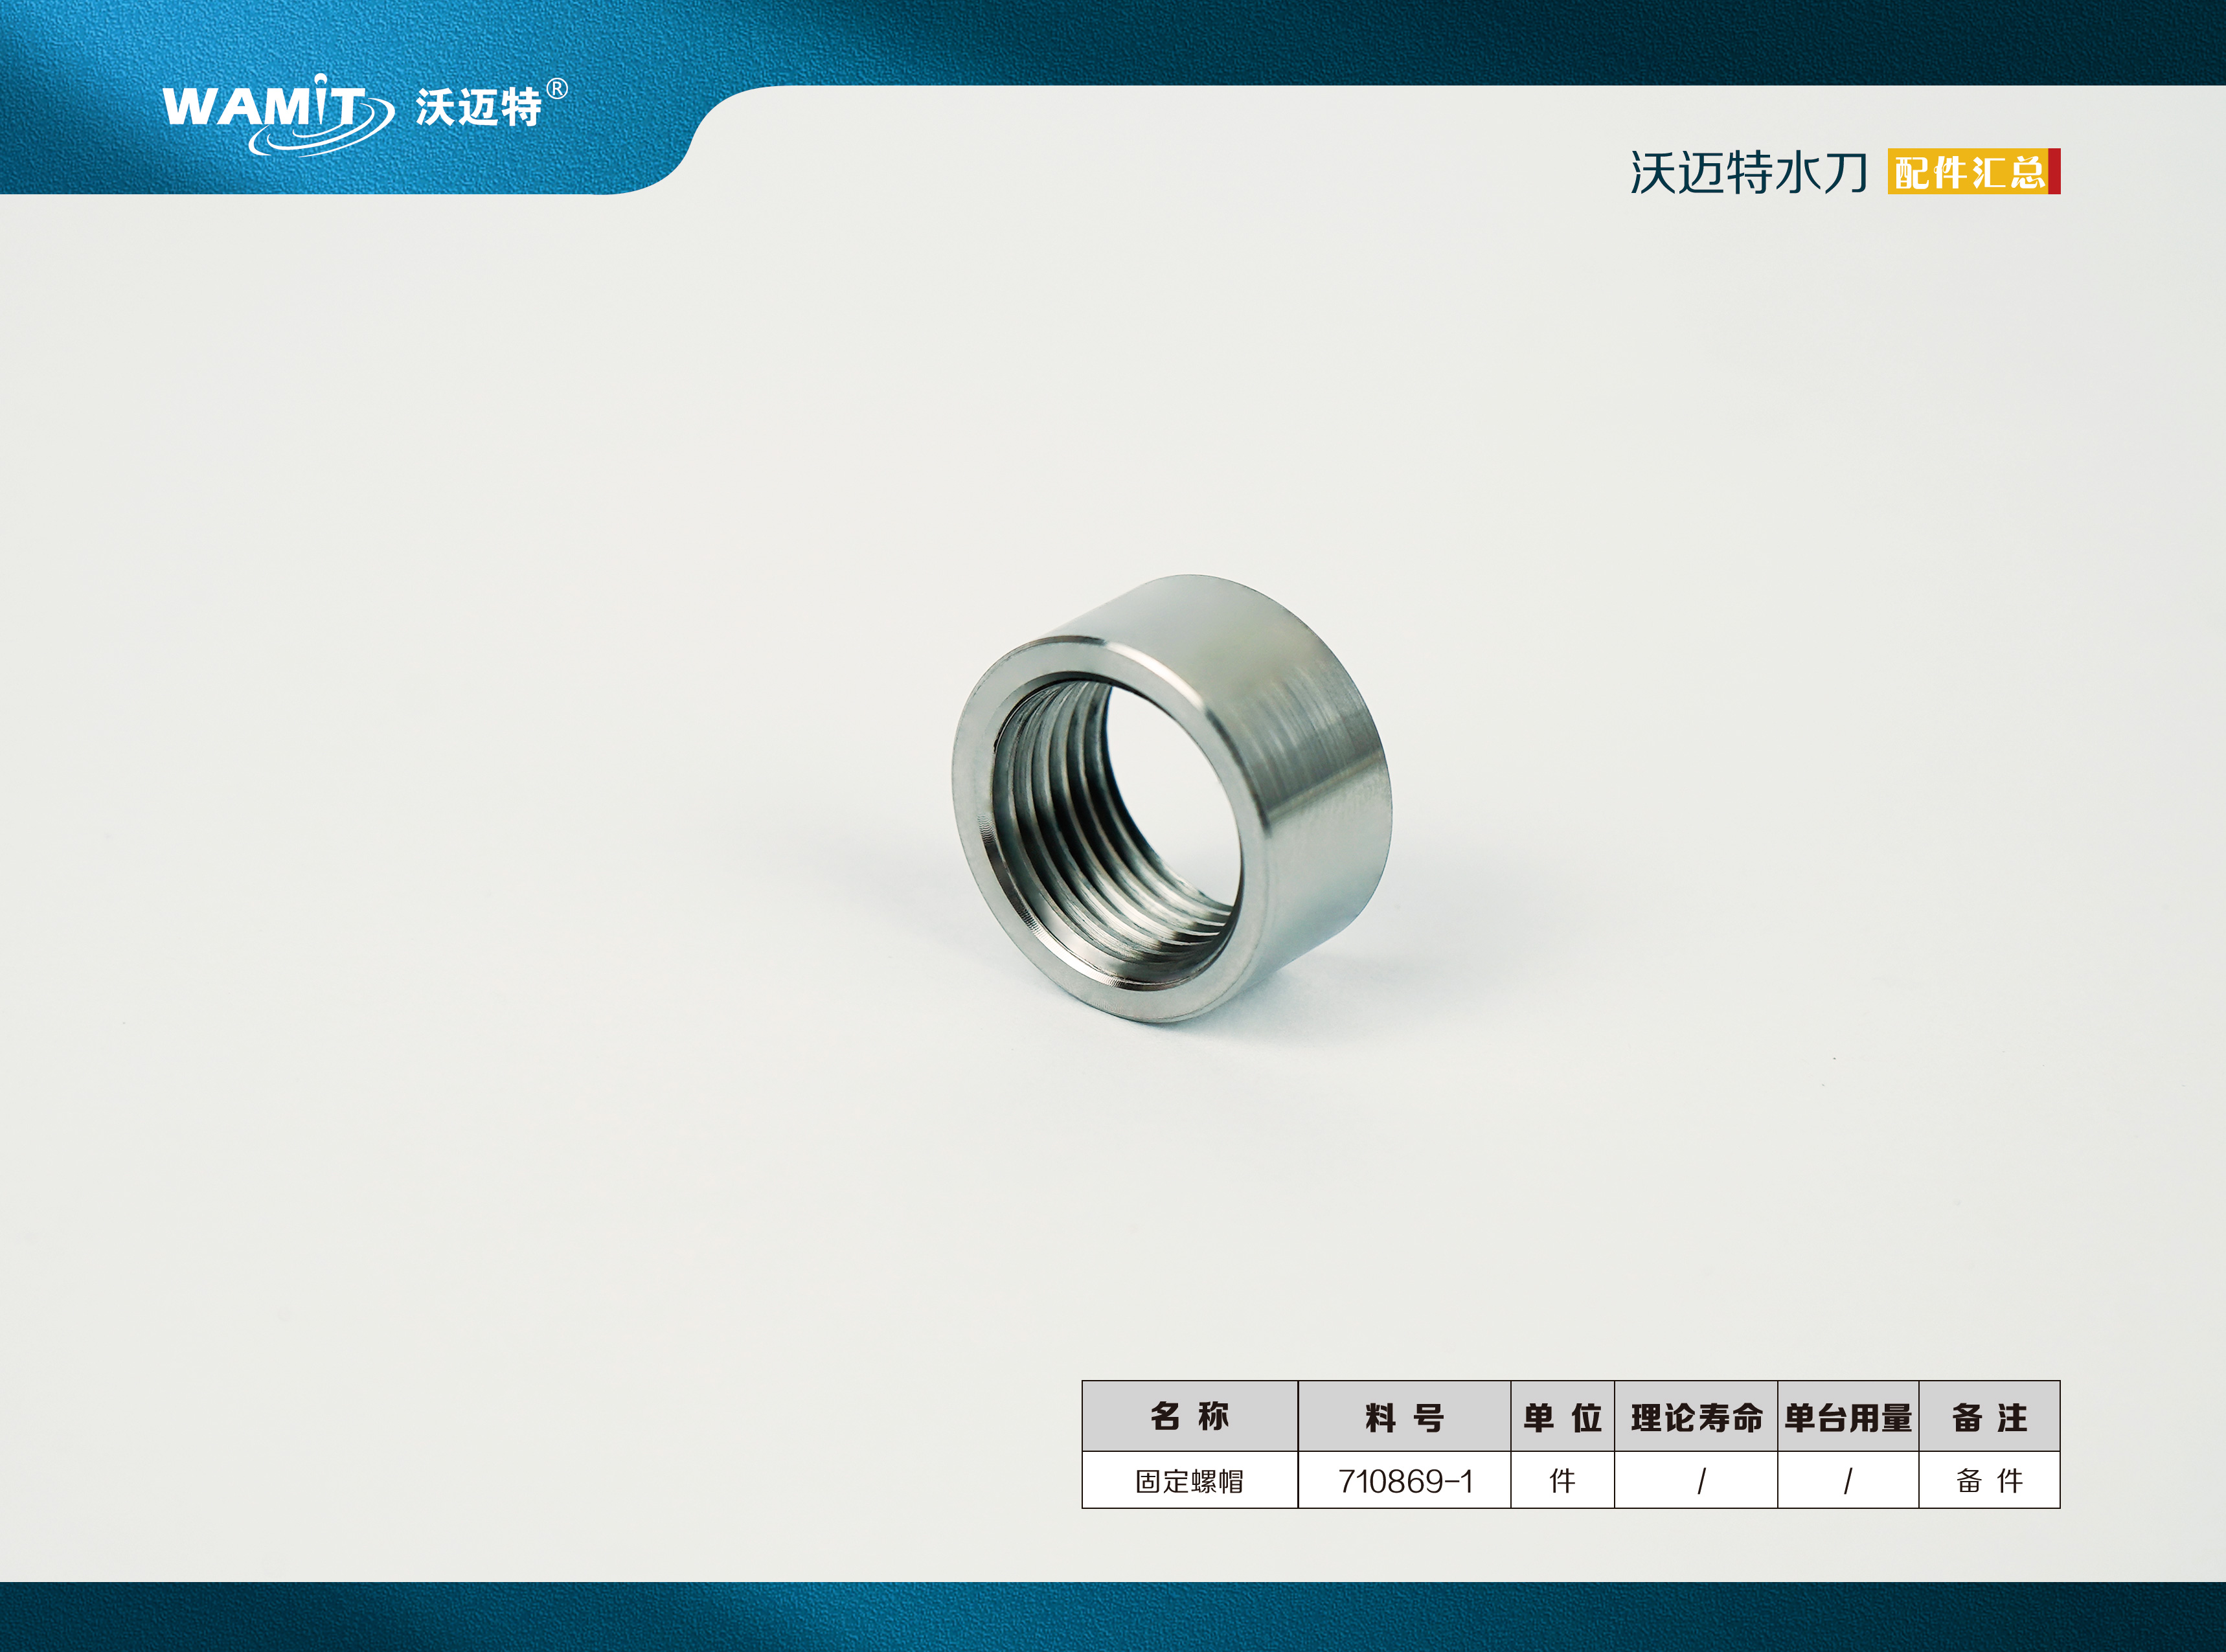Click the WAMIT logo

(278, 114)
